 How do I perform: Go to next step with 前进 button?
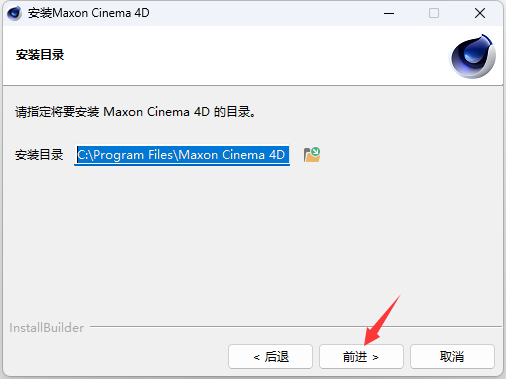(x=361, y=357)
